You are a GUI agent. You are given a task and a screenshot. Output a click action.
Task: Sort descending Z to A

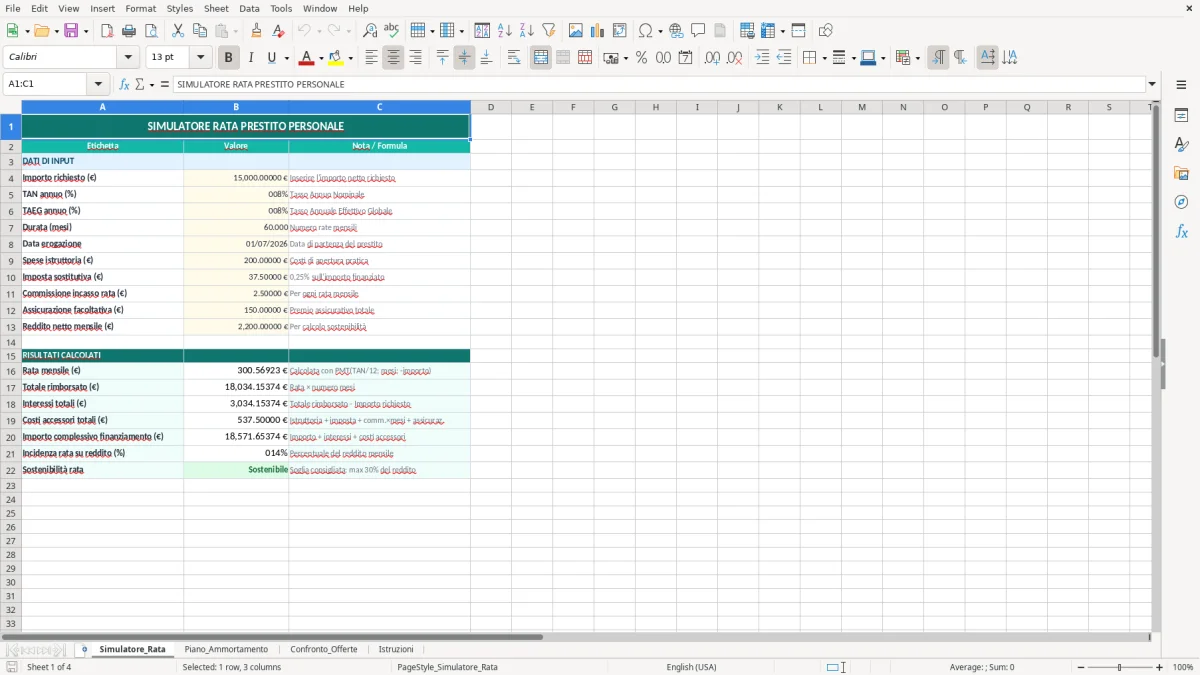coord(526,31)
